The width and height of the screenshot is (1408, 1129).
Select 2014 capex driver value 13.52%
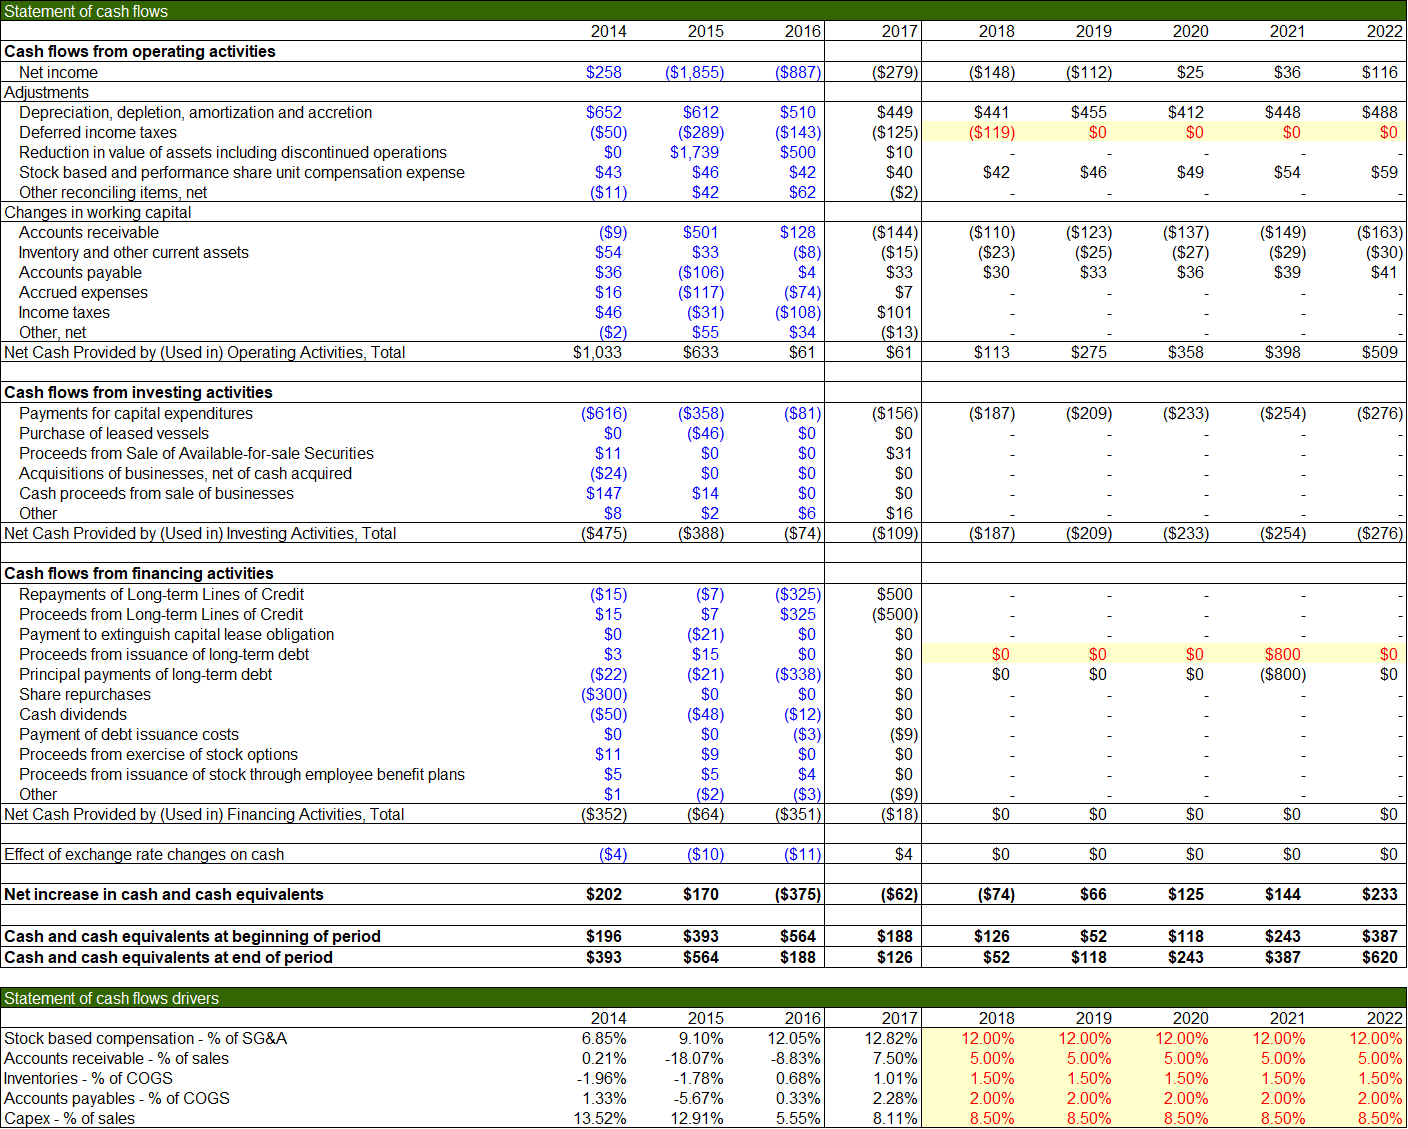click(600, 1118)
